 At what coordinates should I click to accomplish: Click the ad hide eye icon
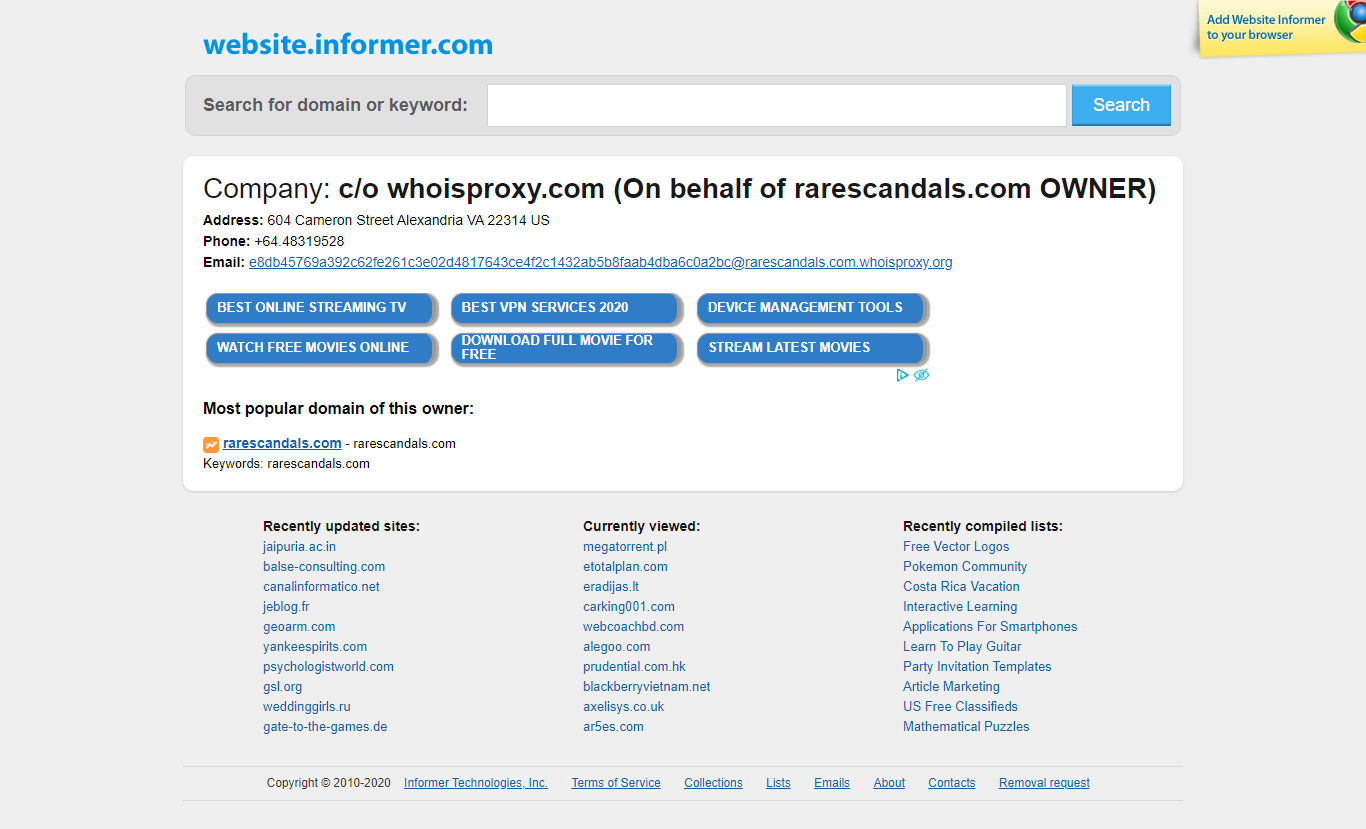[x=921, y=375]
